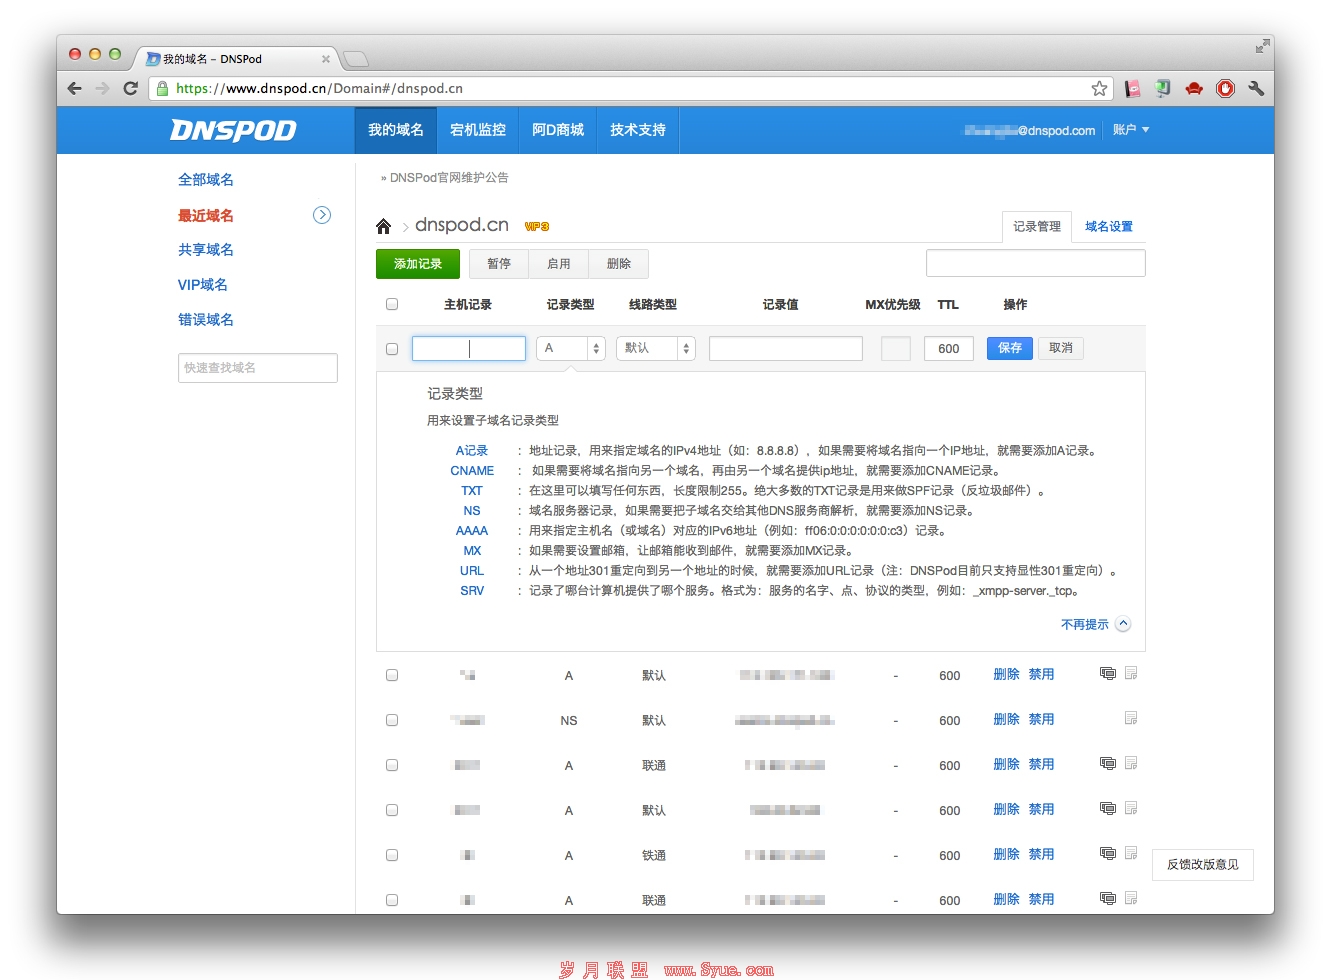Screen dimensions: 1331x980
Task: Switch to the 我的域名 nav tab
Action: click(x=396, y=130)
